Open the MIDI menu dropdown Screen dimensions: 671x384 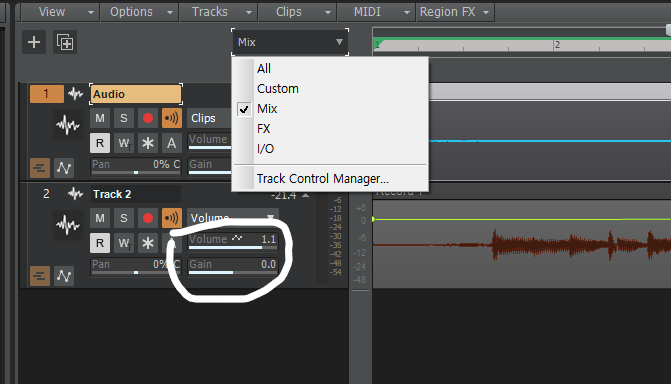[377, 12]
